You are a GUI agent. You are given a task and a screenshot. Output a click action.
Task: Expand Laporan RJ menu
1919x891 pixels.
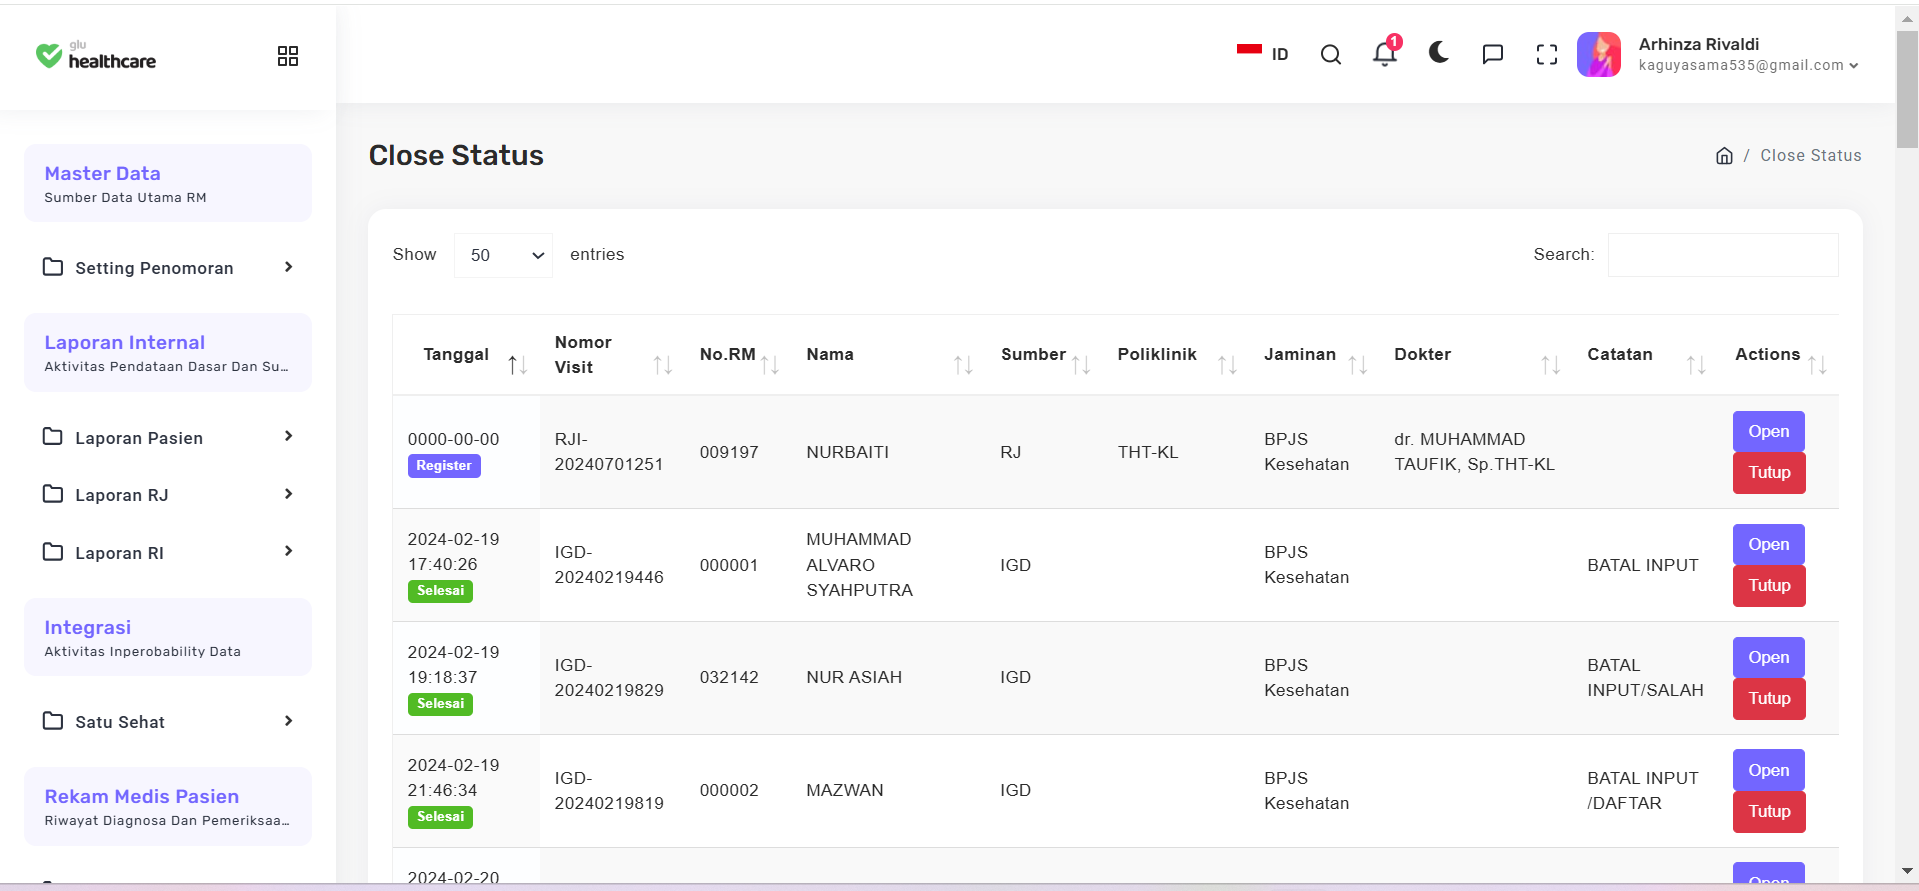pyautogui.click(x=168, y=495)
